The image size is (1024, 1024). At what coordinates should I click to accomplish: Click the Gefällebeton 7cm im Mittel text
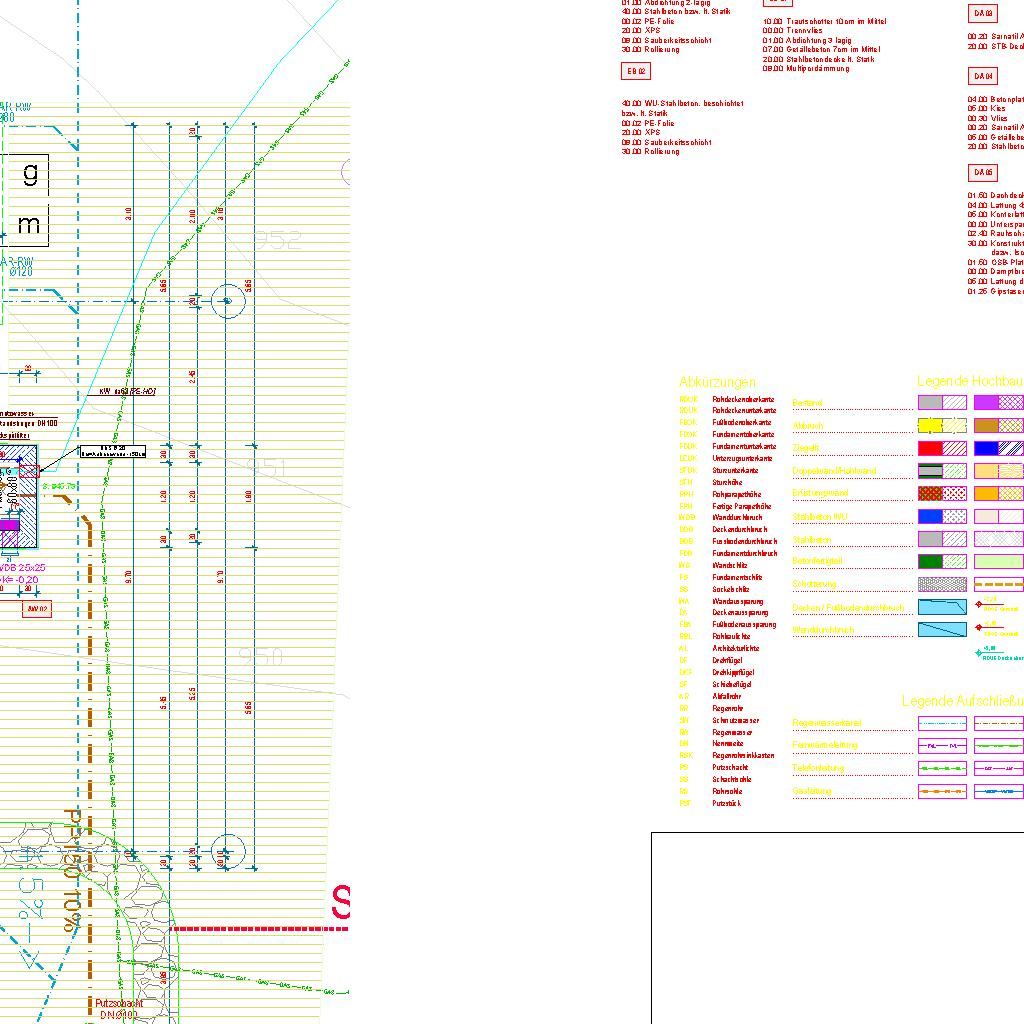click(x=833, y=50)
